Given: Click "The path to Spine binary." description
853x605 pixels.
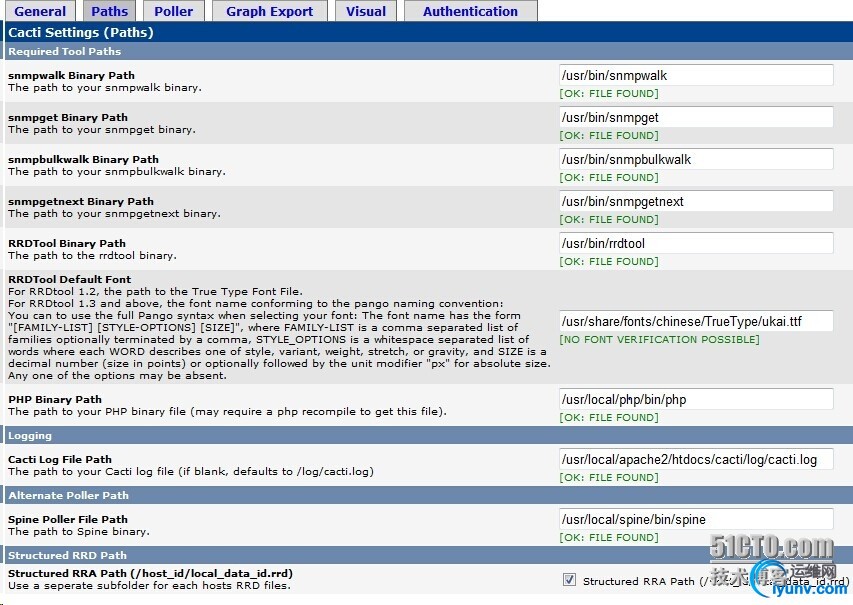Looking at the screenshot, I should 79,531.
